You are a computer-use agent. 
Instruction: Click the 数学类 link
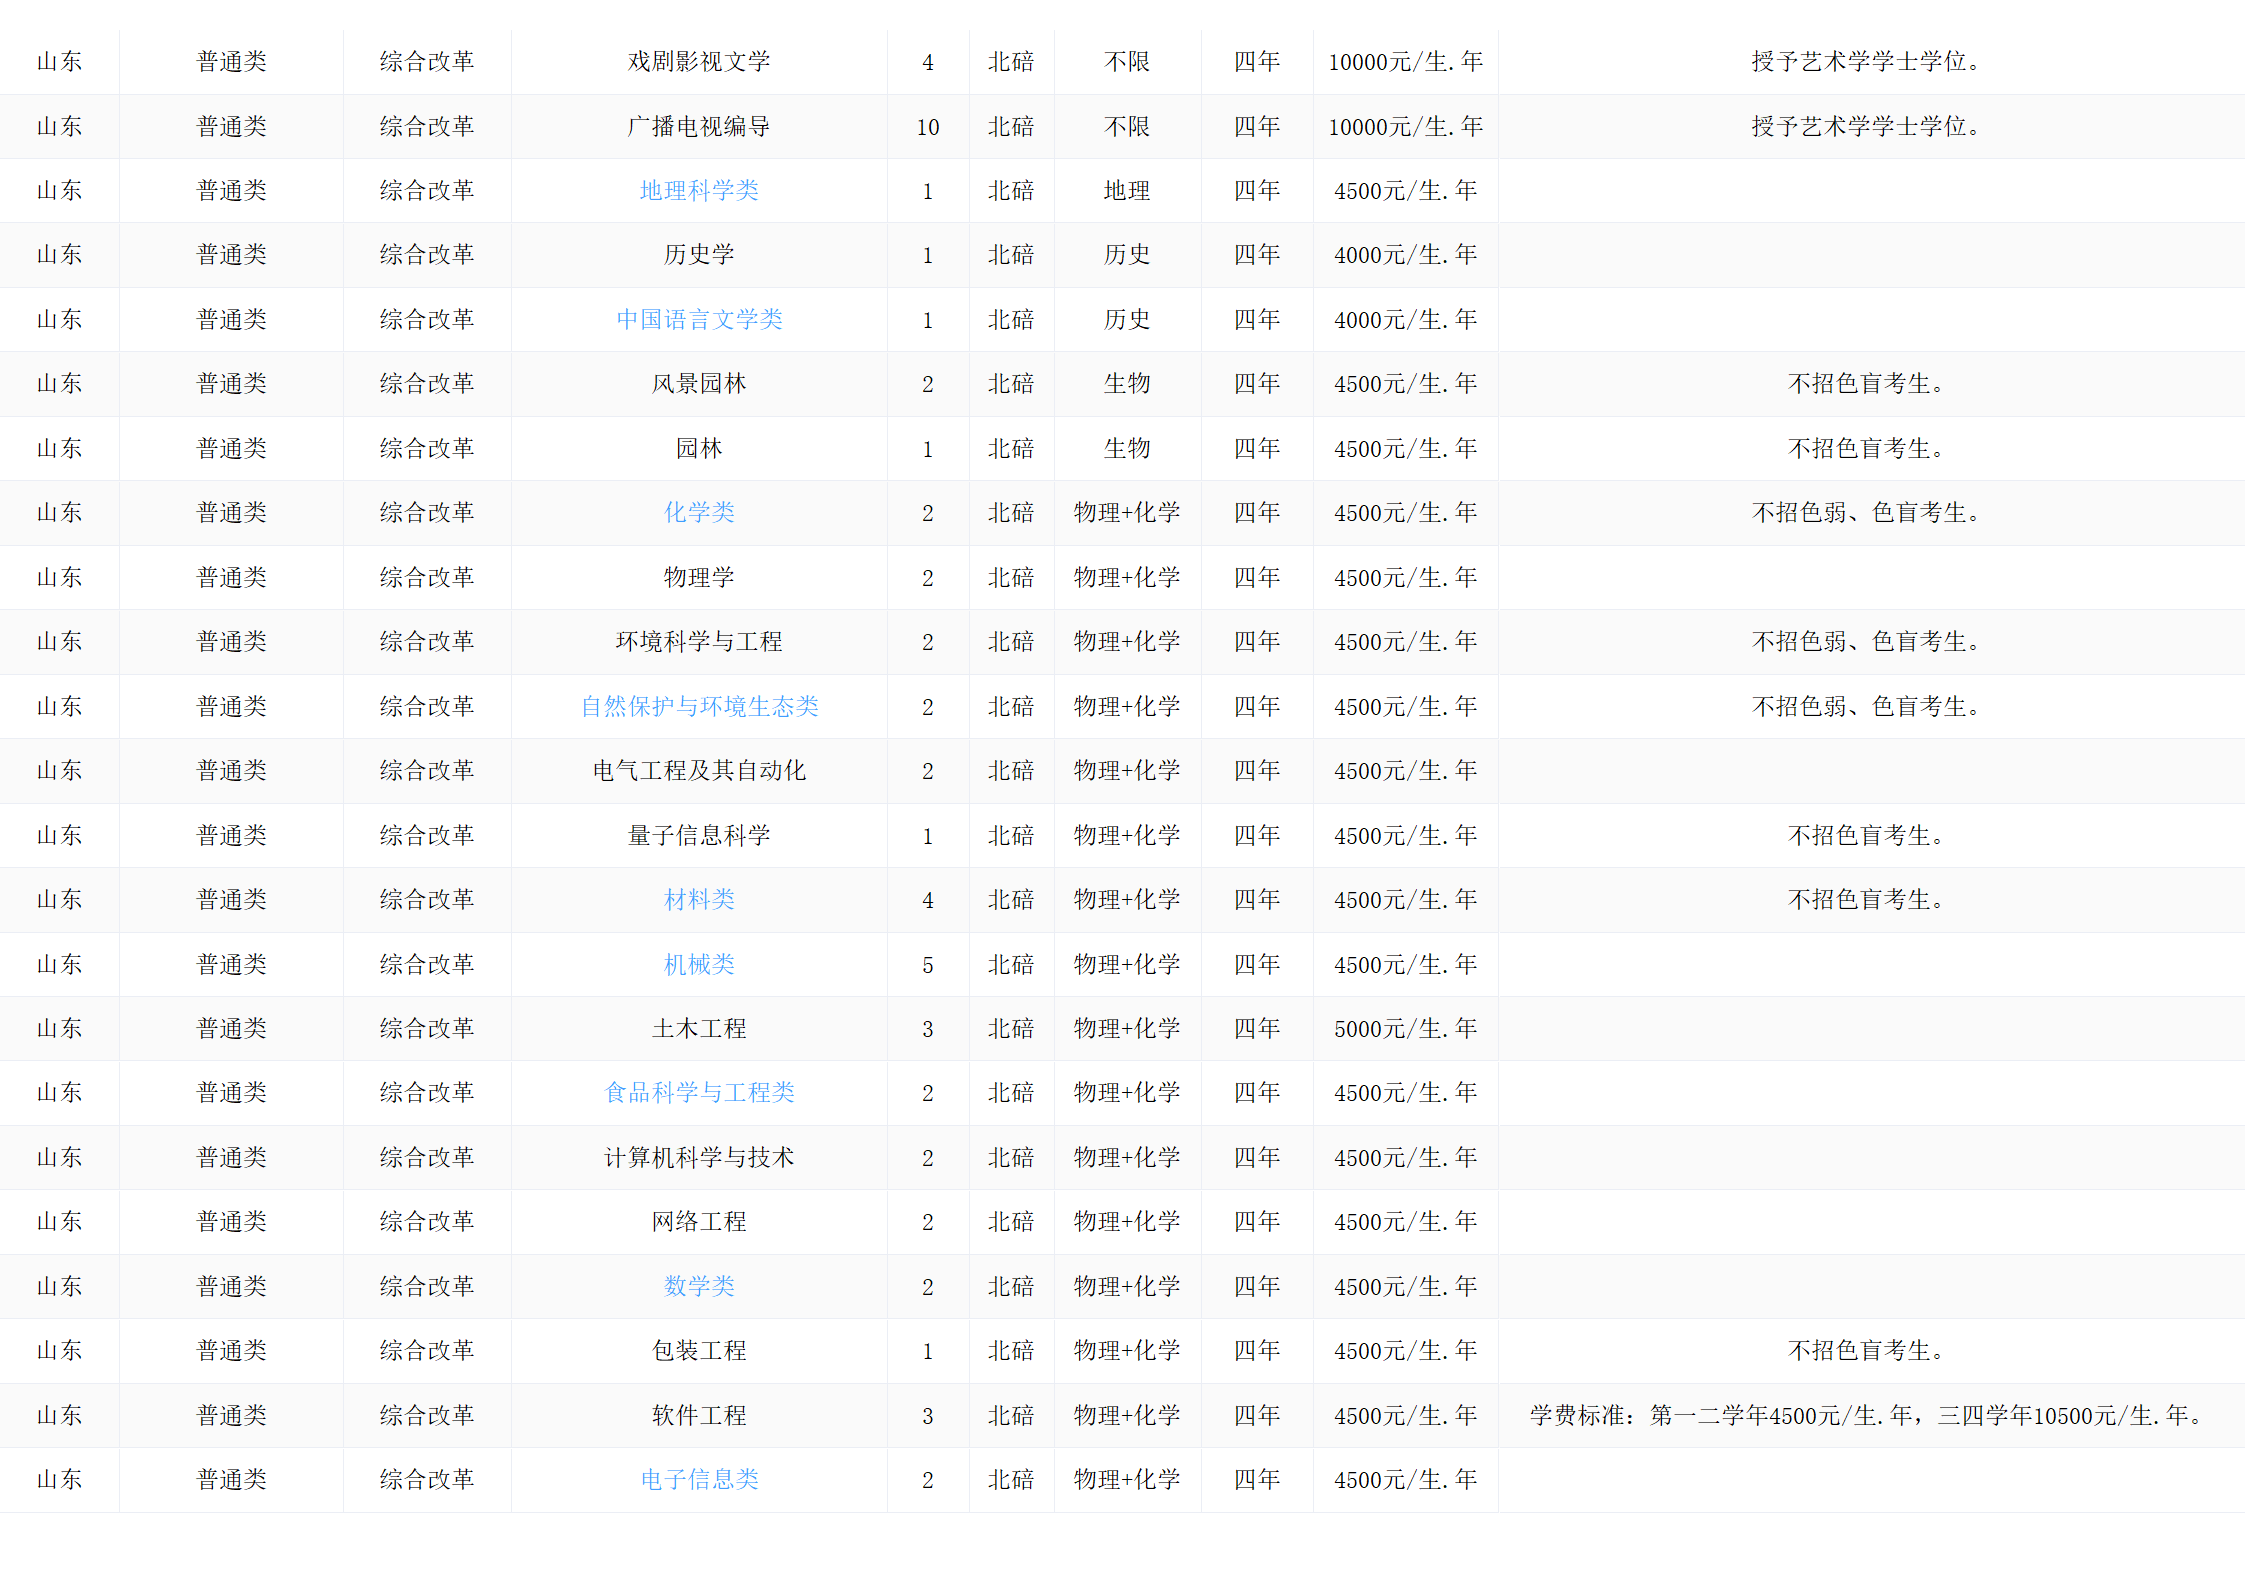click(698, 1286)
